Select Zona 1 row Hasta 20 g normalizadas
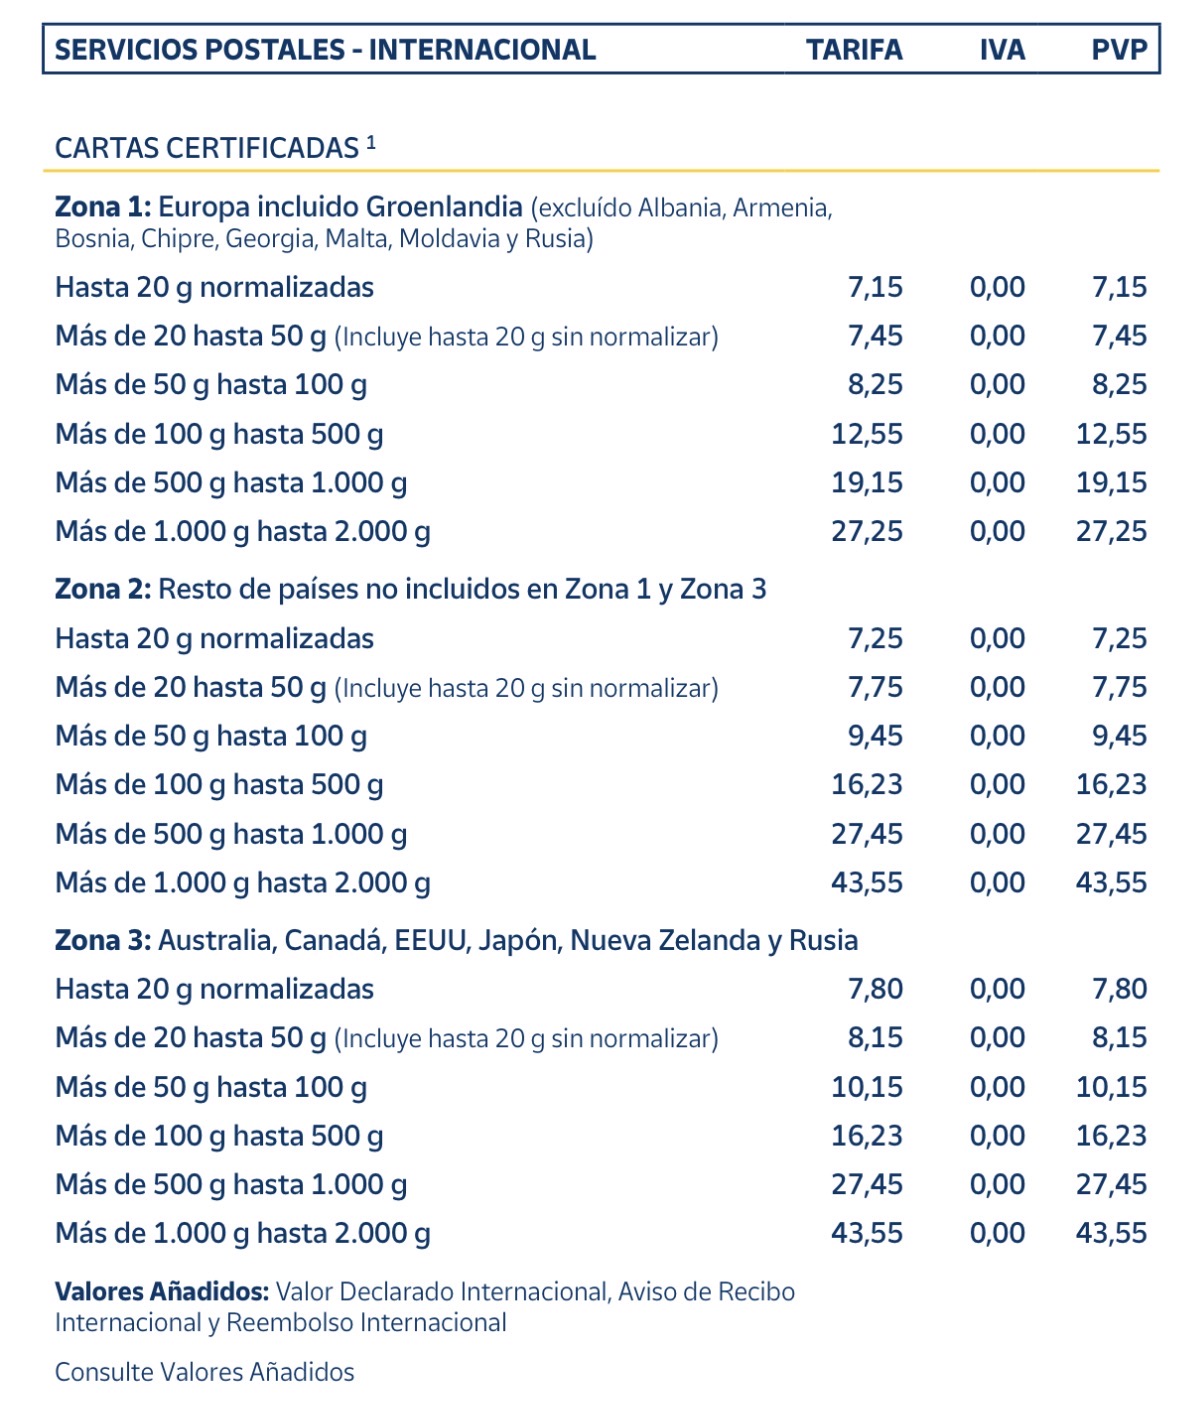The image size is (1179, 1411). click(x=214, y=288)
